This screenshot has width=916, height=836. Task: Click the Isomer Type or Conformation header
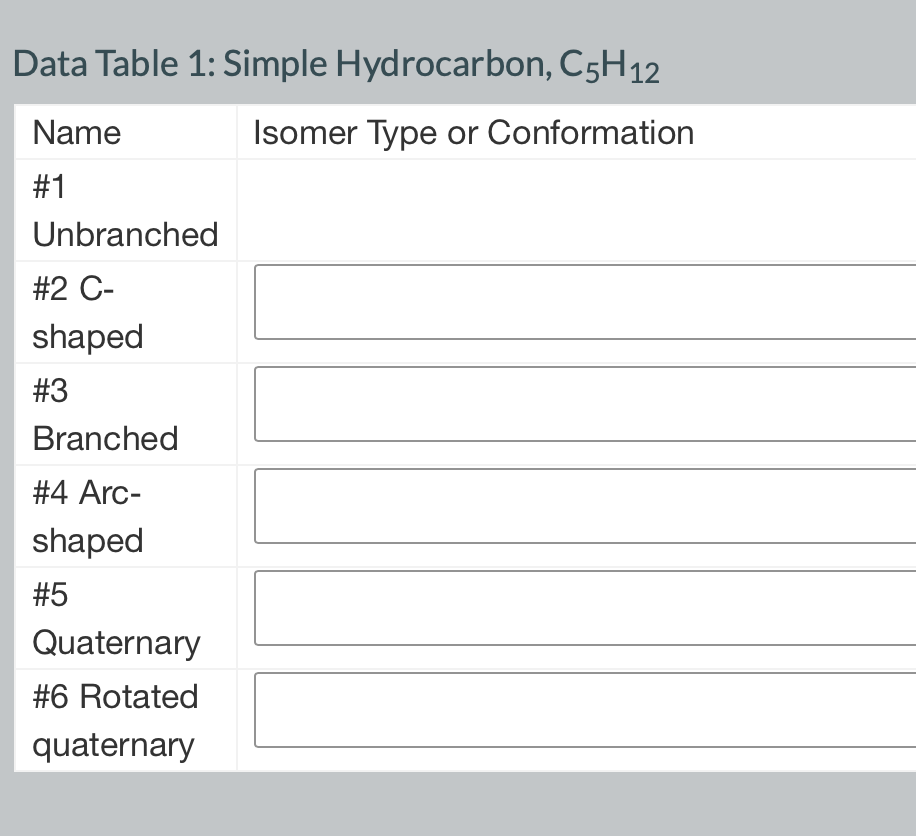[x=472, y=132]
